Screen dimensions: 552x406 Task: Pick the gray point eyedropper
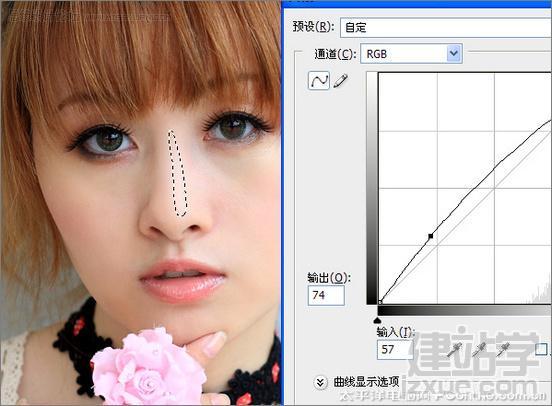(479, 350)
